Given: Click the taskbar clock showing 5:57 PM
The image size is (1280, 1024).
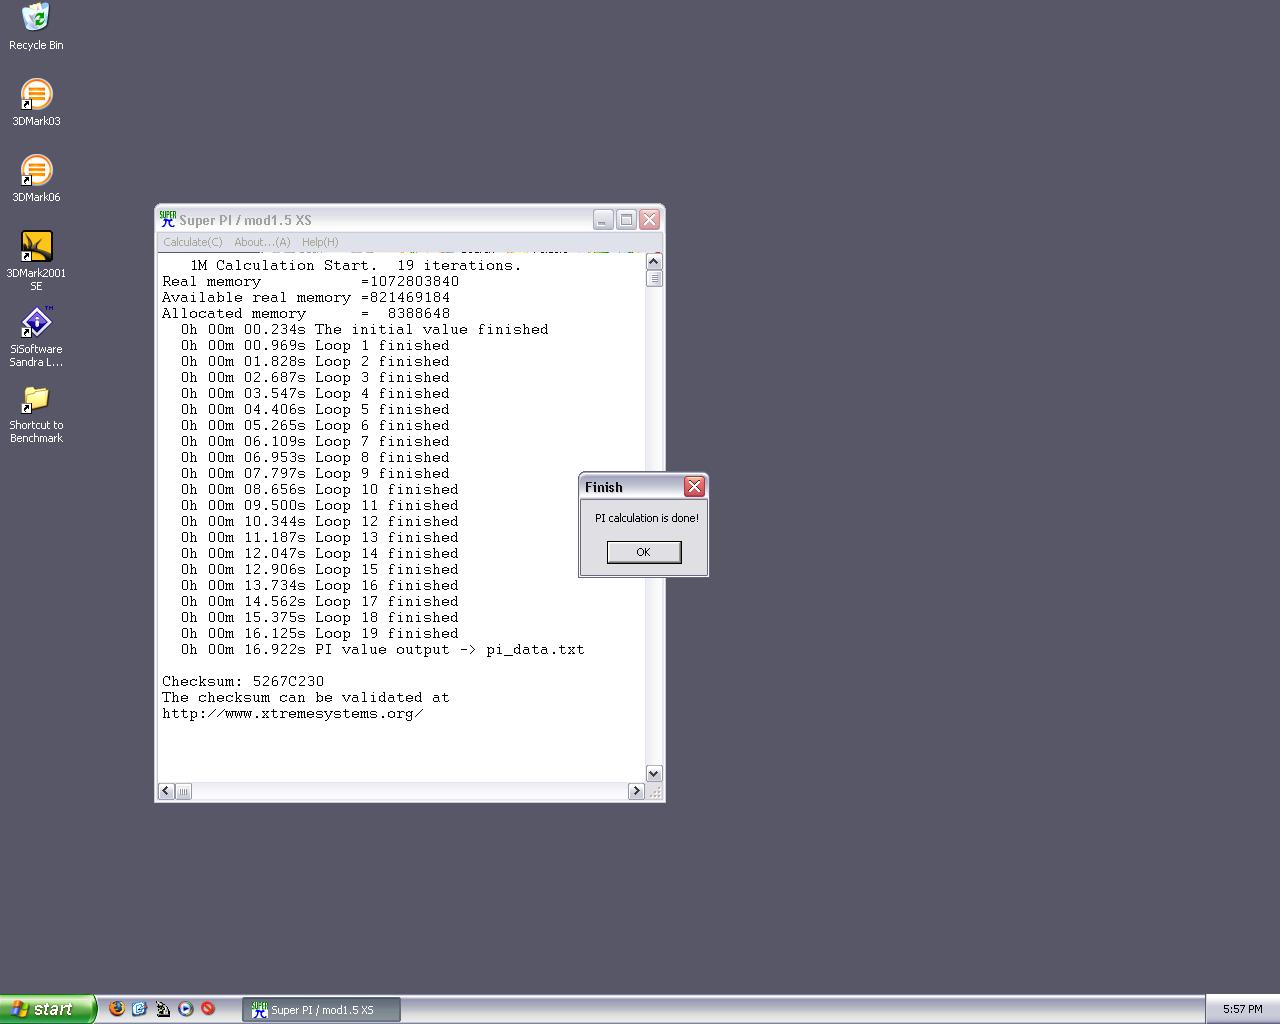Looking at the screenshot, I should [1242, 1009].
